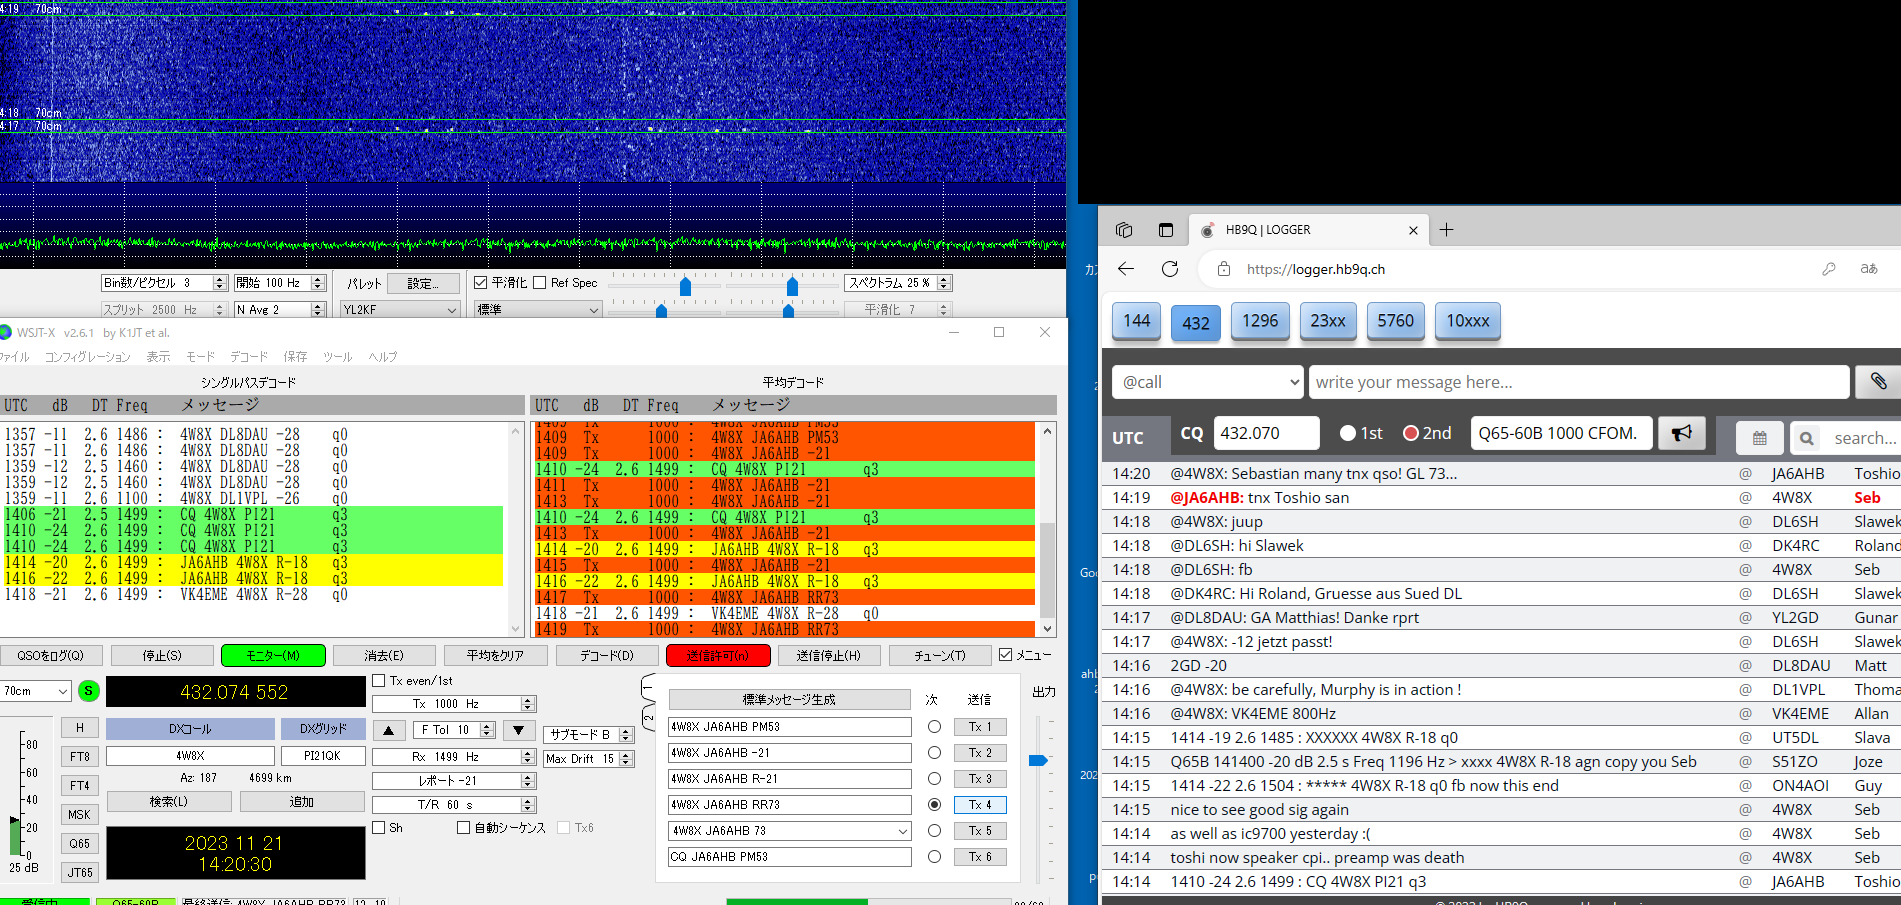Click the megaphone CQ announce icon
The image size is (1901, 905).
pyautogui.click(x=1682, y=433)
